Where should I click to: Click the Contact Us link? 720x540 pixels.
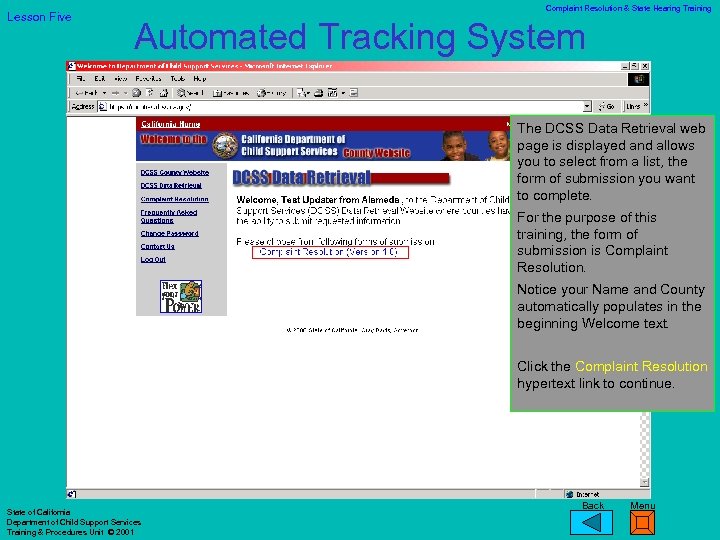coord(158,247)
